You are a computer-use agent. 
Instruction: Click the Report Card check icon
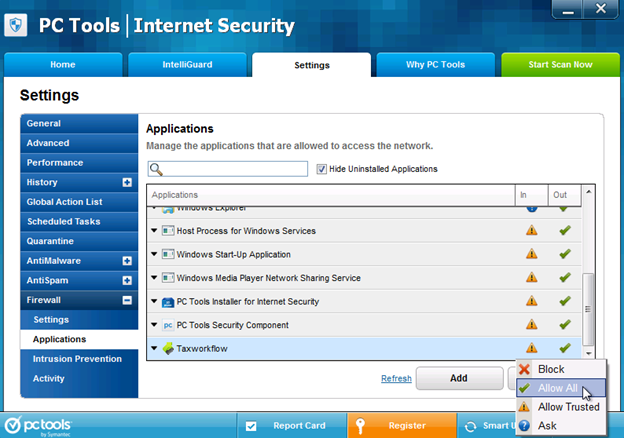[x=251, y=426]
